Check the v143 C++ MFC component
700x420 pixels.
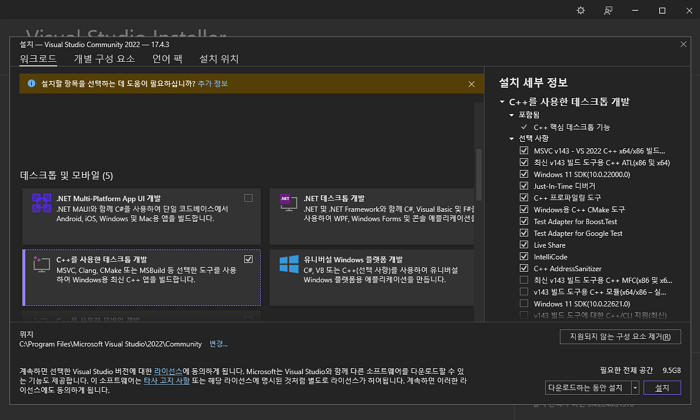524,280
